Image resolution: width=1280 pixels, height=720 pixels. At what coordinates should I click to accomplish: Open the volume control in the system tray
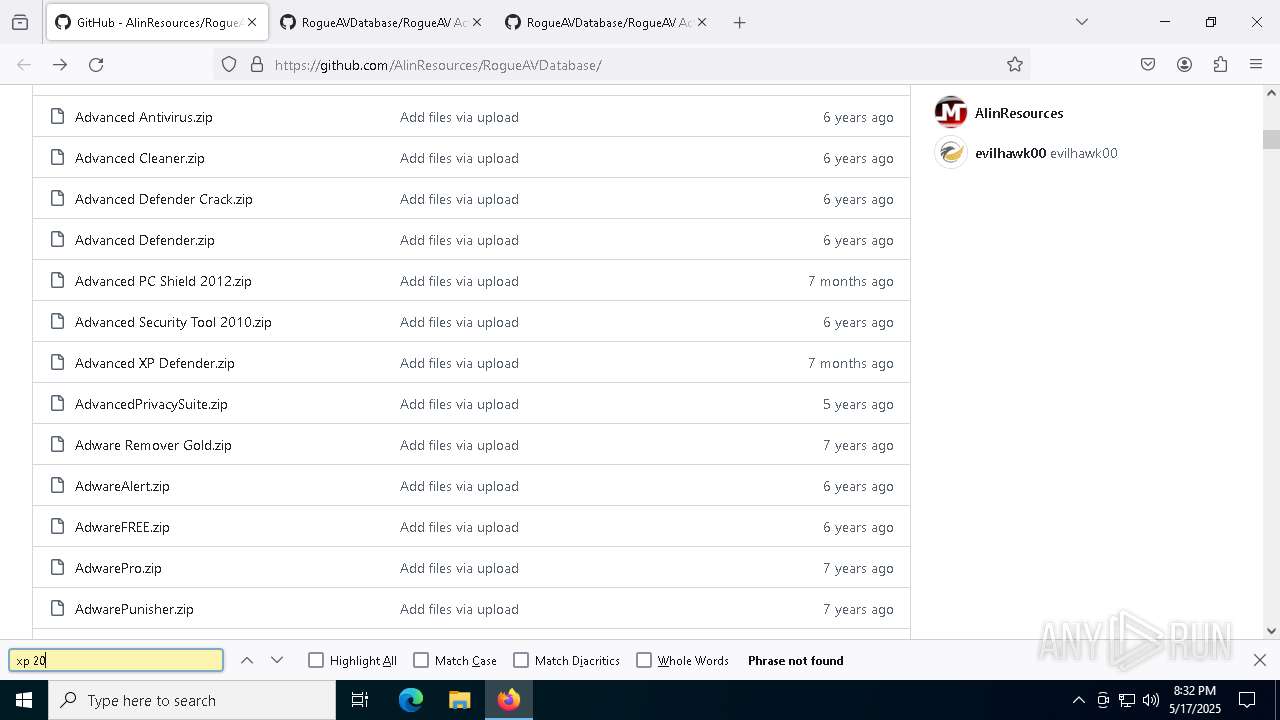[x=1150, y=700]
